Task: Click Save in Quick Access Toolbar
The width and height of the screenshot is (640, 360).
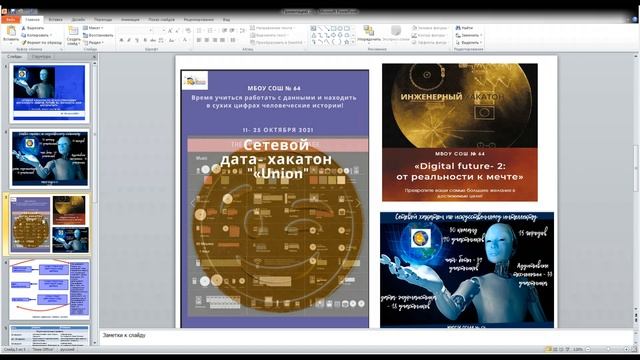Action: (12, 11)
